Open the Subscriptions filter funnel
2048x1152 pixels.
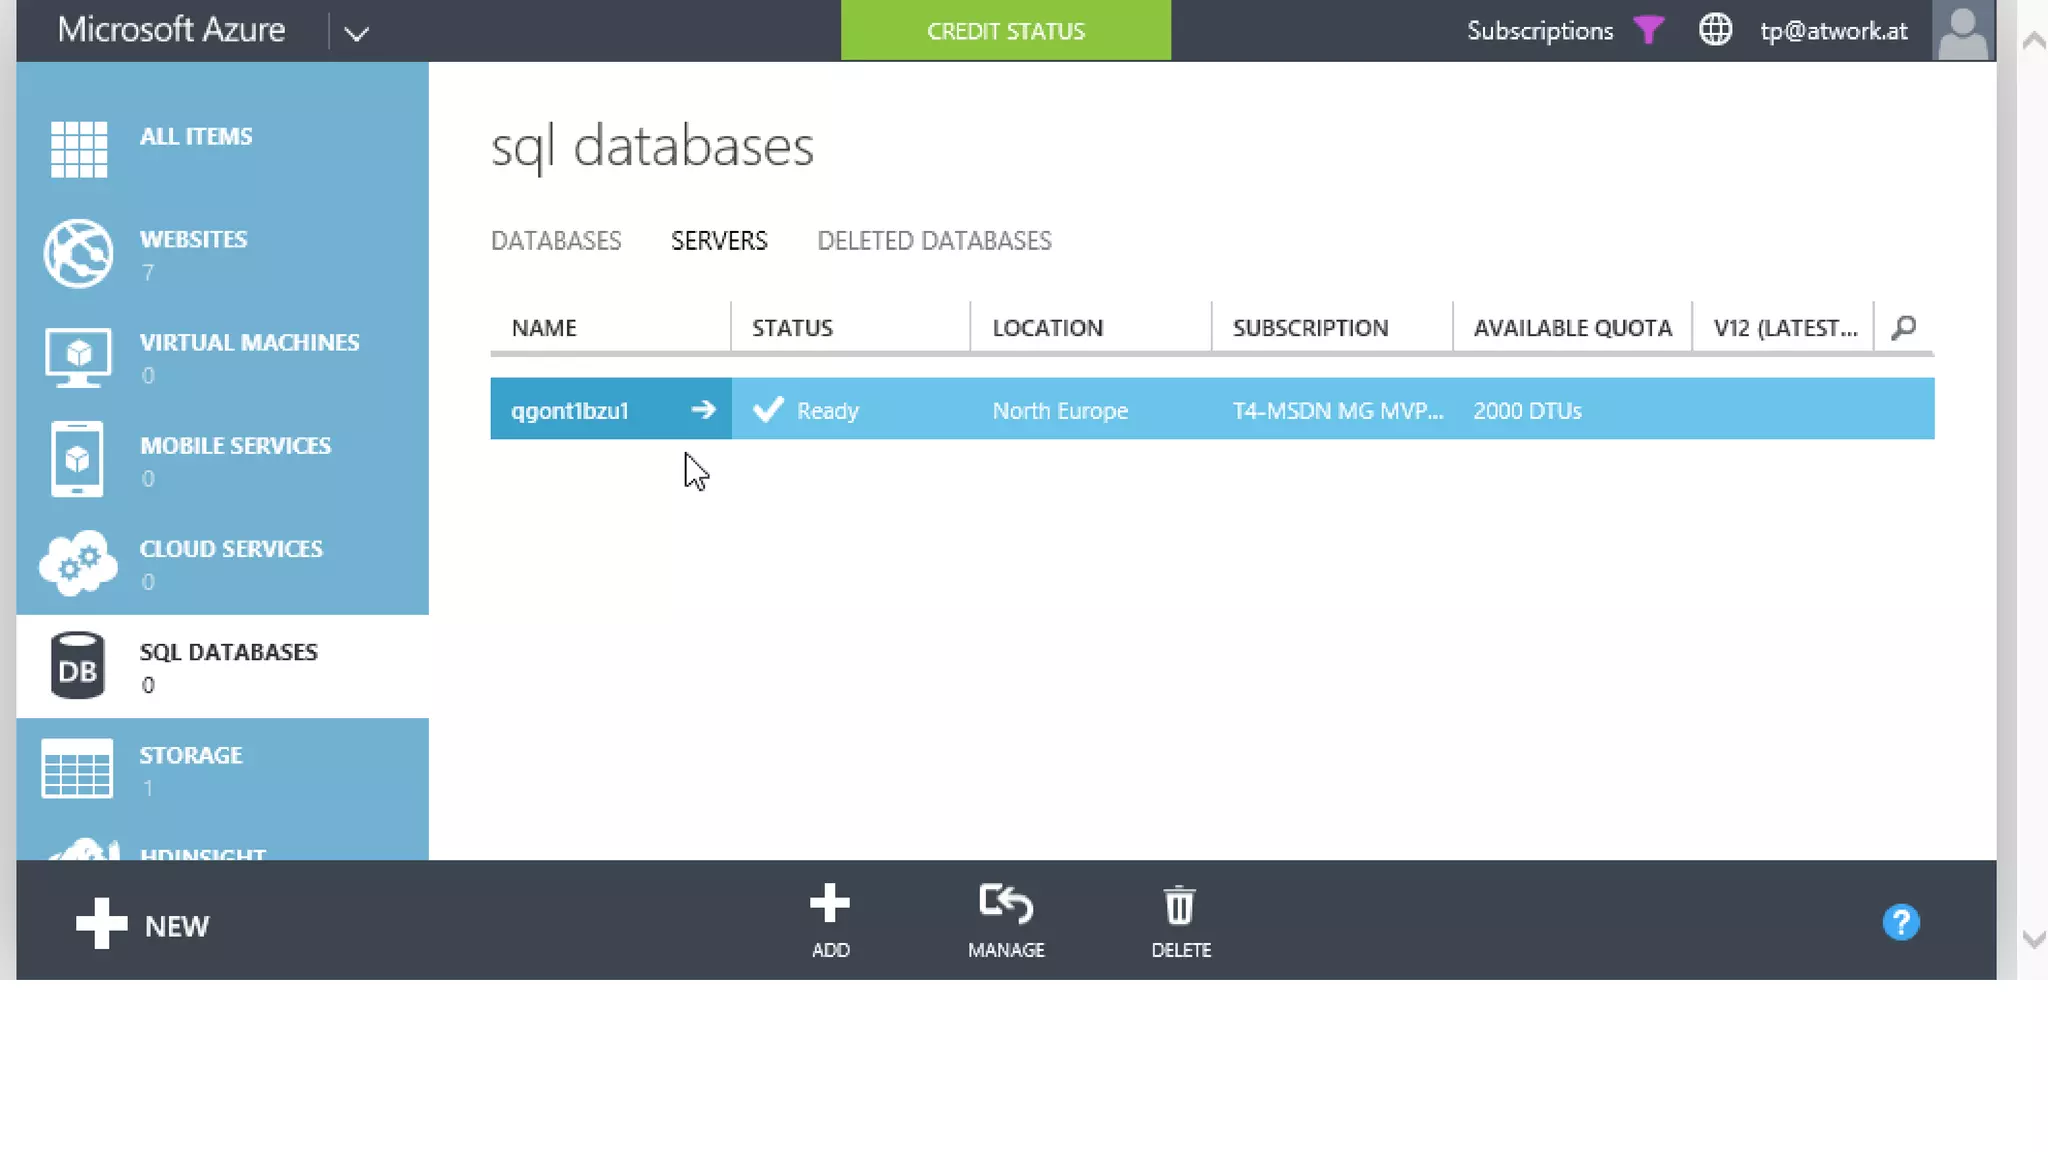[1648, 31]
